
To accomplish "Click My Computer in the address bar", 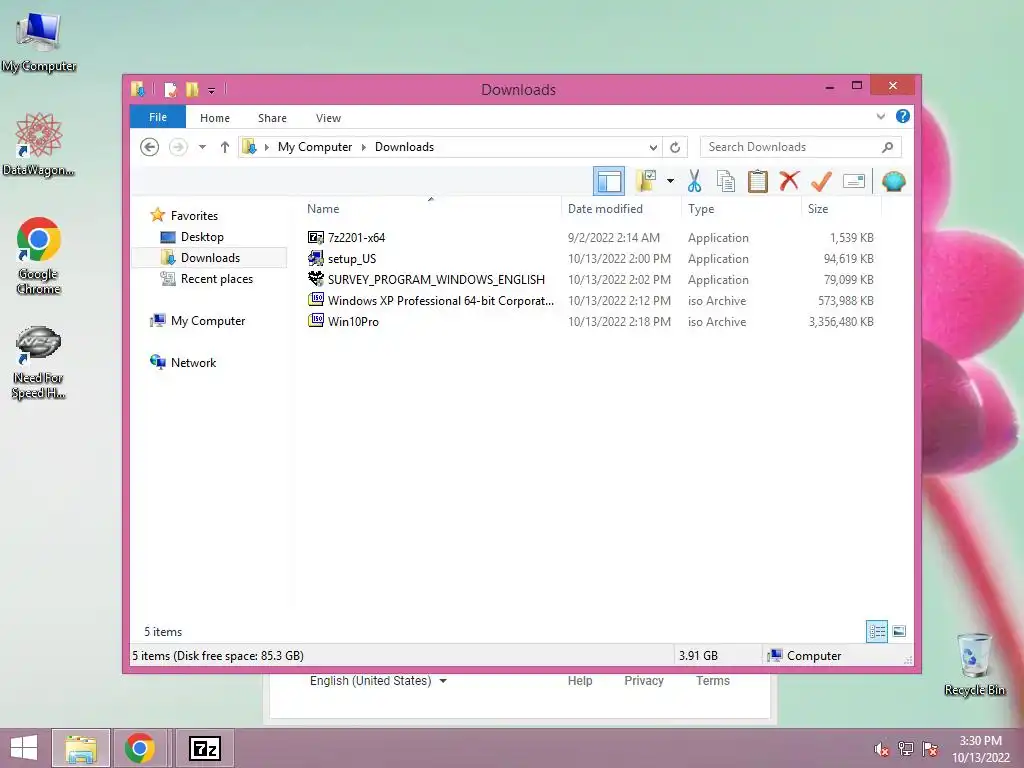I will click(315, 147).
